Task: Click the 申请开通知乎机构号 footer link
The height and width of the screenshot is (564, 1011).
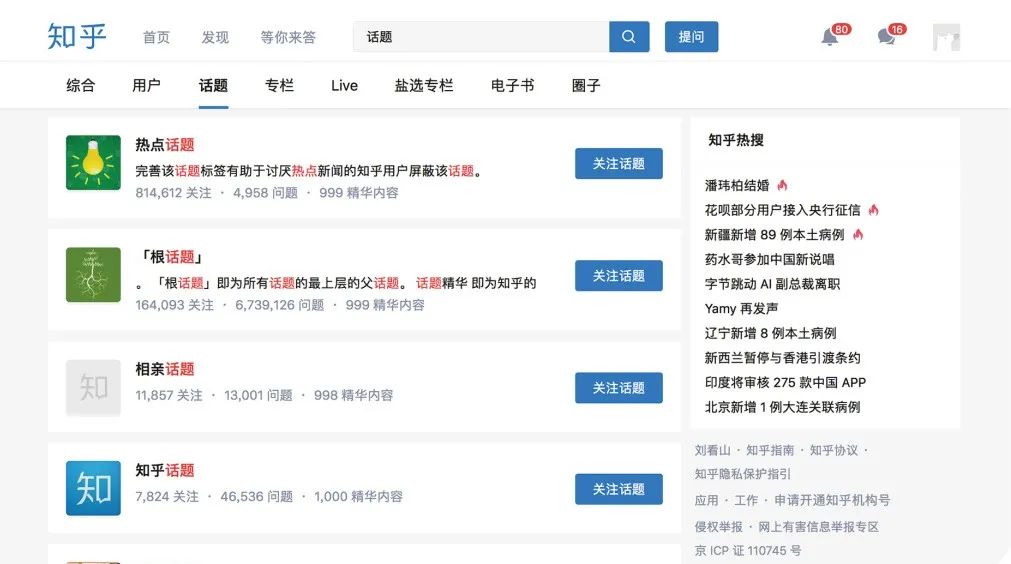Action: pos(832,500)
